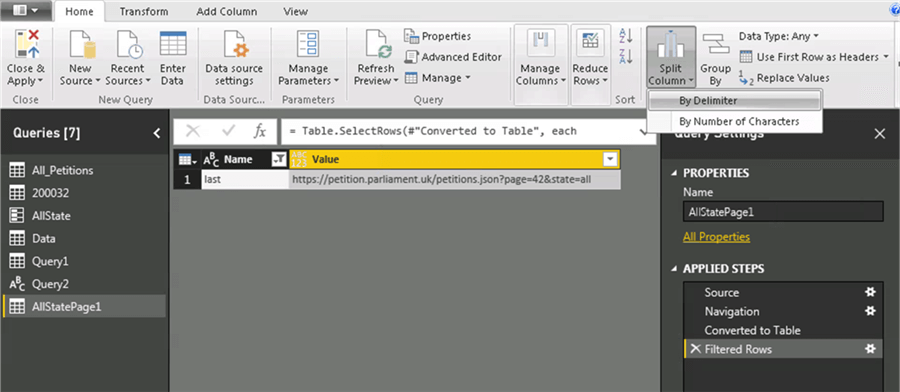The width and height of the screenshot is (900, 392).
Task: Collapse the APPLIED STEPS section
Action: [673, 269]
